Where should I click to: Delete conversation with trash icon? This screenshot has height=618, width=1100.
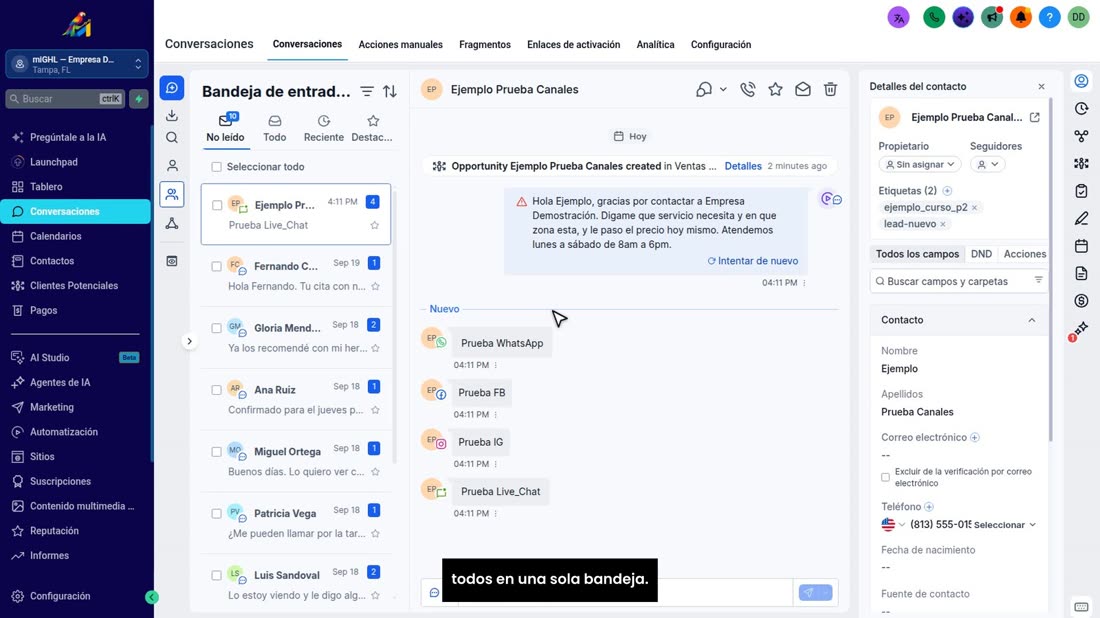pos(830,89)
